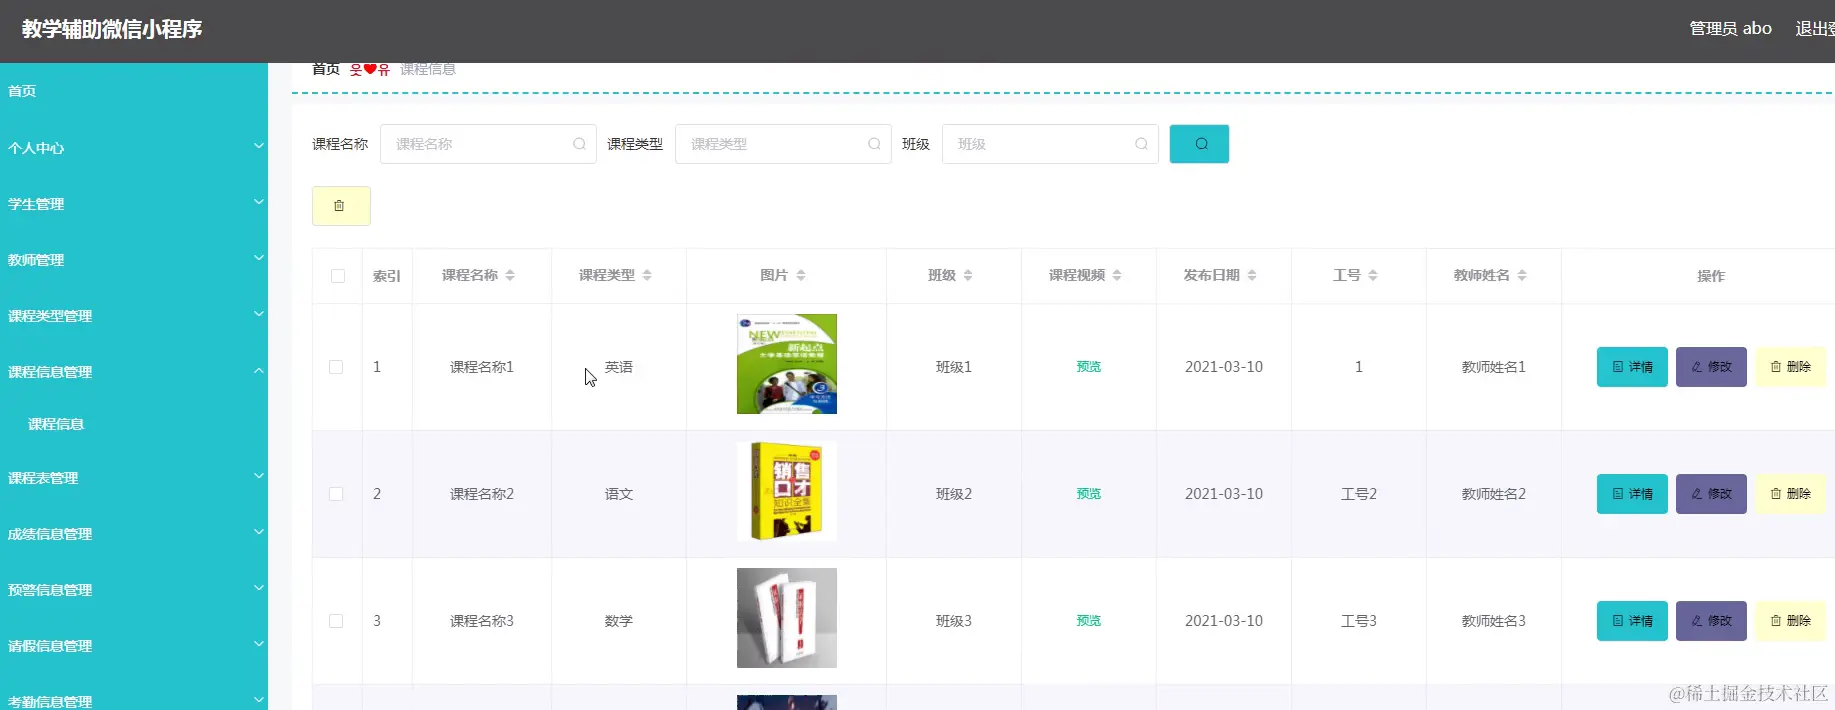
Task: Expand 个人中心 sidebar menu
Action: coord(134,147)
